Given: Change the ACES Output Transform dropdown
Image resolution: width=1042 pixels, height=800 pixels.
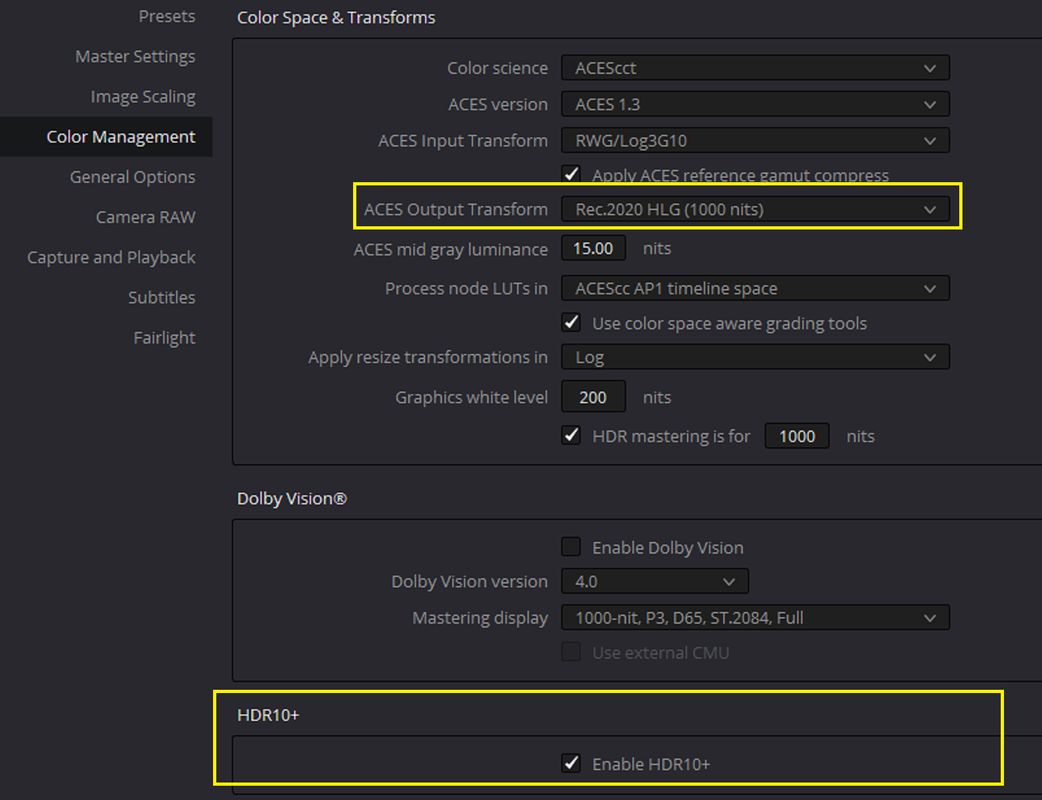Looking at the screenshot, I should (x=755, y=209).
